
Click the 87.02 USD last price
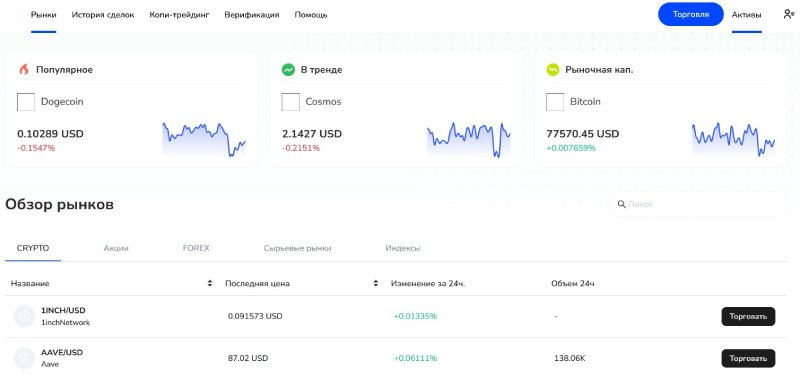248,358
